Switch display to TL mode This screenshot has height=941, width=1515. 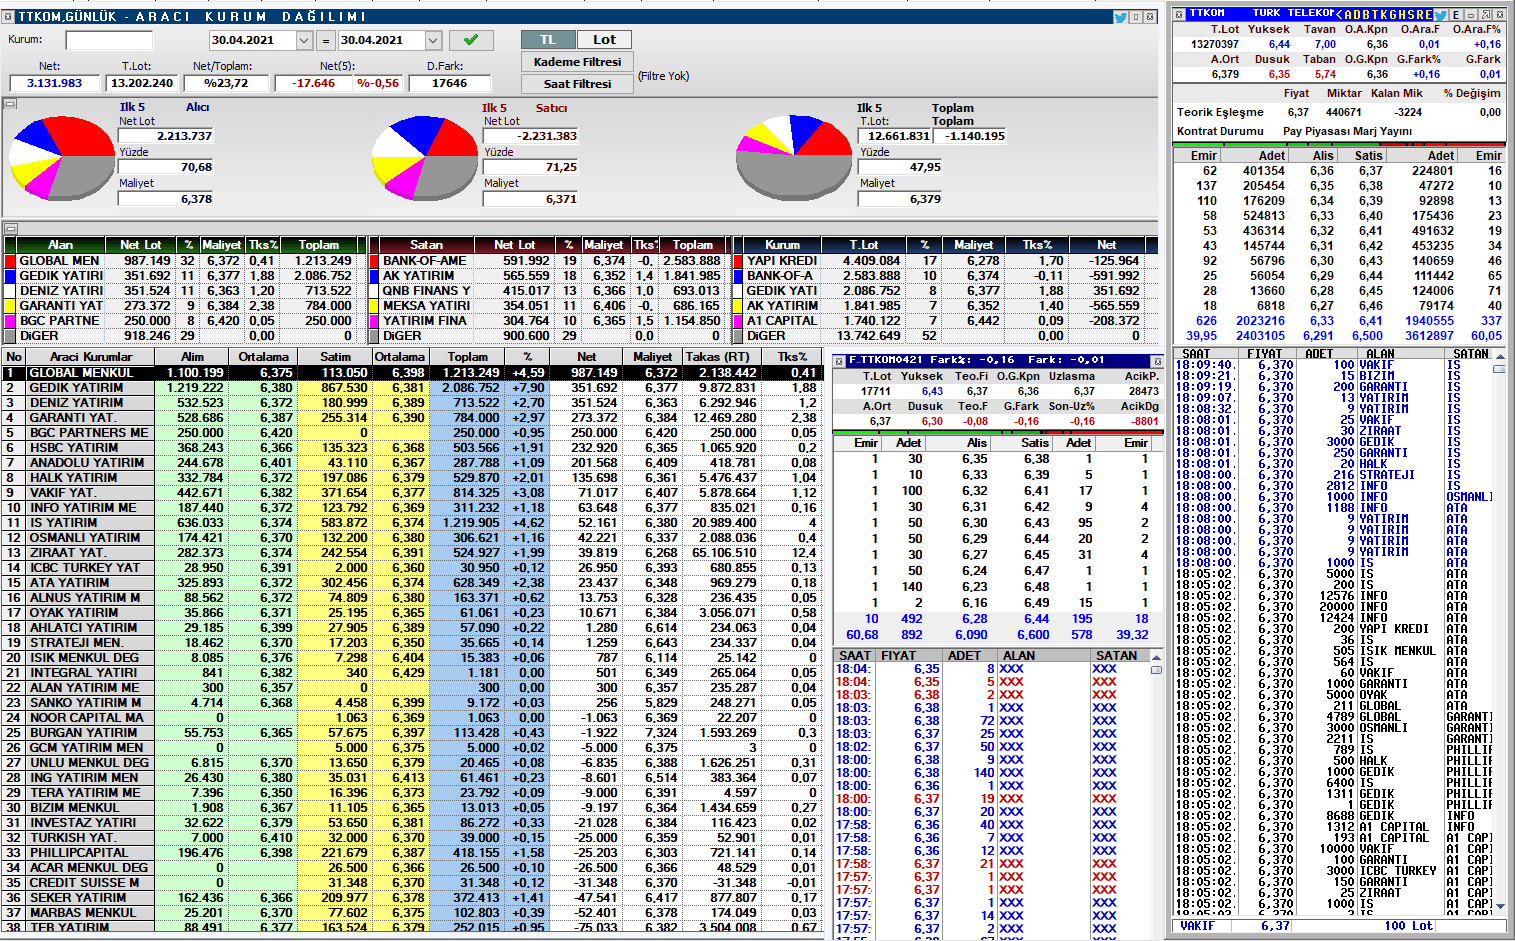548,40
